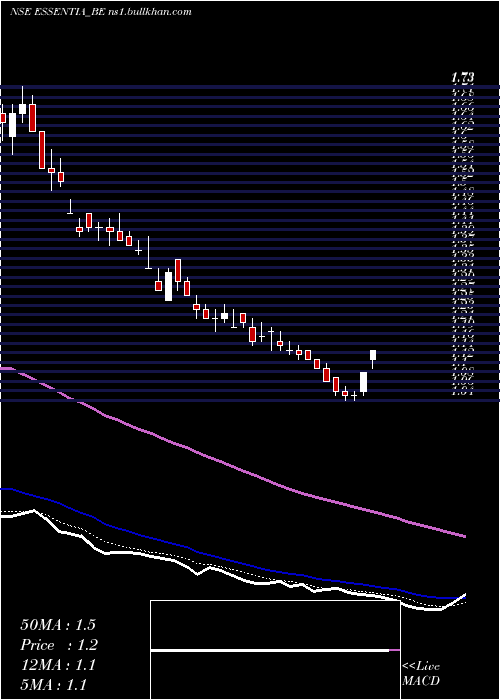Viewport: 500px width, 700px height.
Task: Click the 12MA : 1.1 legend text
Action: (x=58, y=665)
